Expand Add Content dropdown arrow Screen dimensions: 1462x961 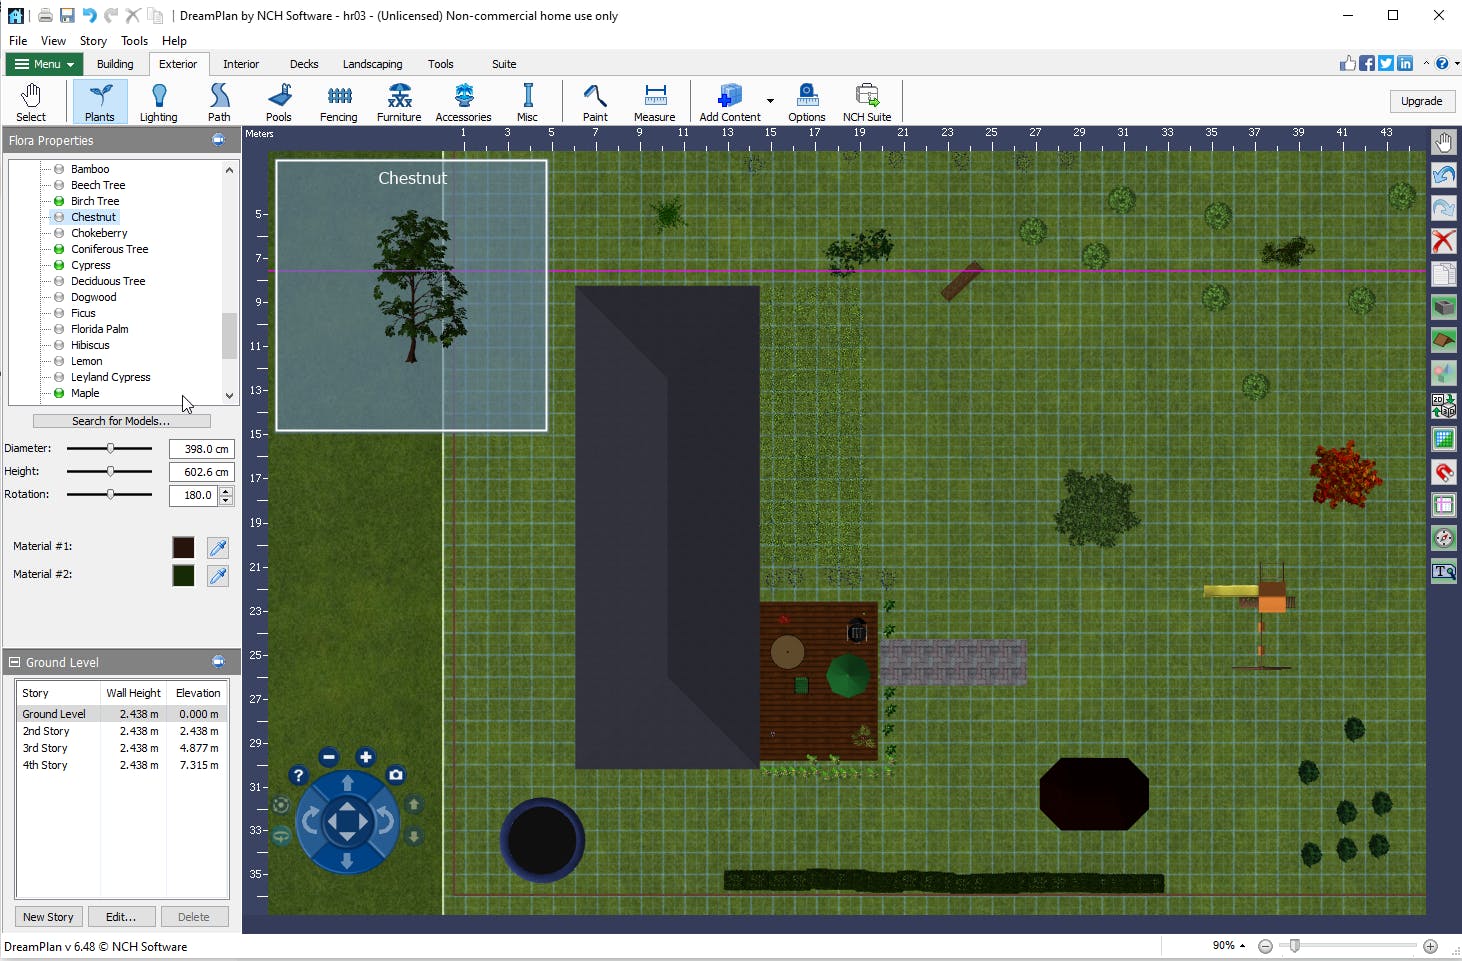[770, 101]
